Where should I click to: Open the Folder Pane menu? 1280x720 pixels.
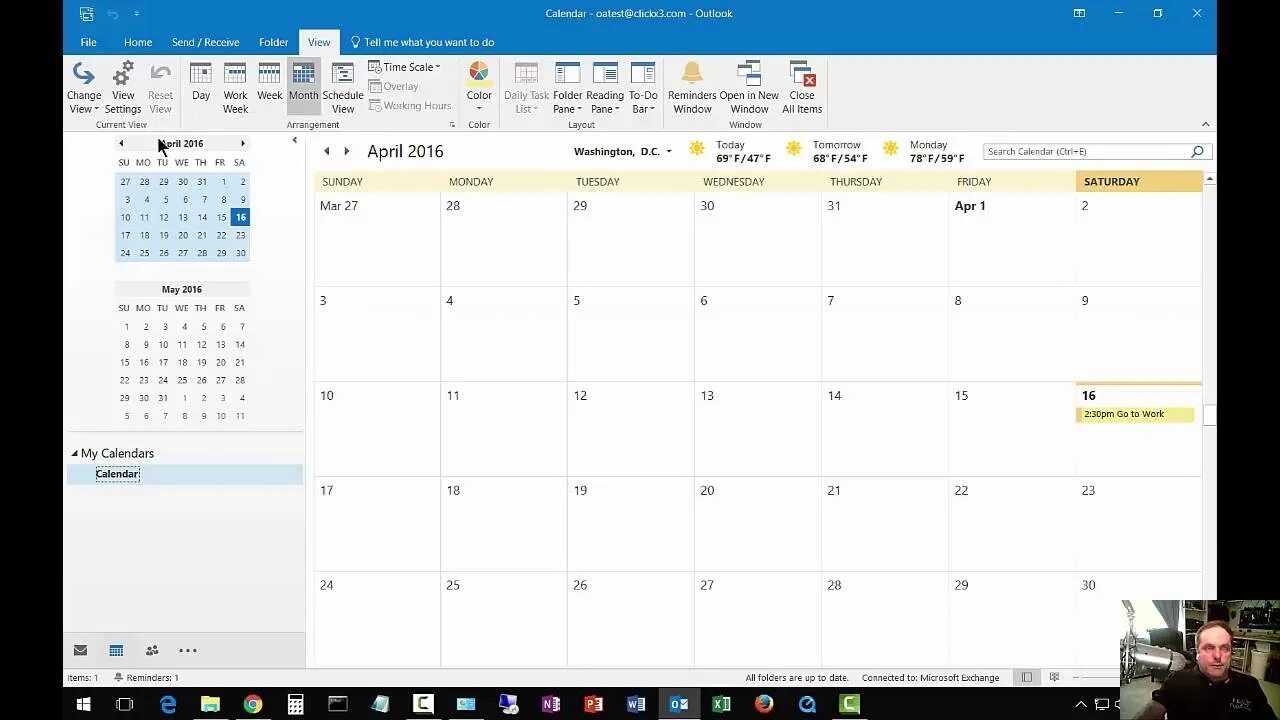pos(567,88)
